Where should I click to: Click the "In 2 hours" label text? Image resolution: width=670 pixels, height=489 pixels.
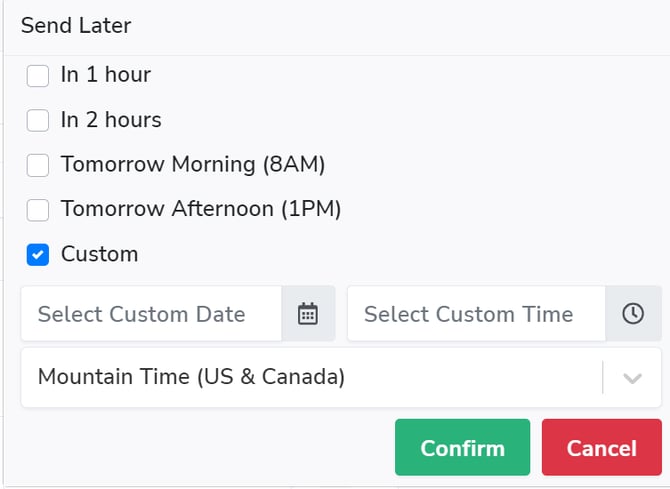point(111,120)
